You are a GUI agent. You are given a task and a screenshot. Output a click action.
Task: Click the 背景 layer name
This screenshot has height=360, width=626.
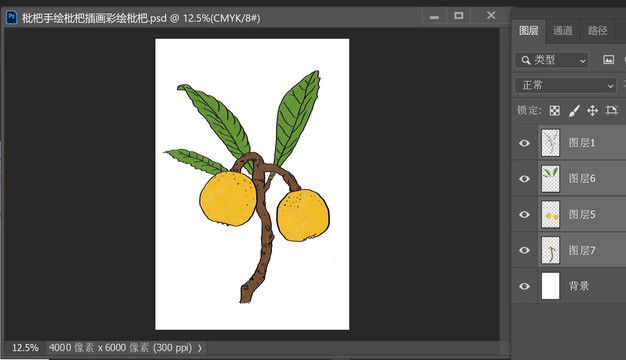[x=579, y=286]
